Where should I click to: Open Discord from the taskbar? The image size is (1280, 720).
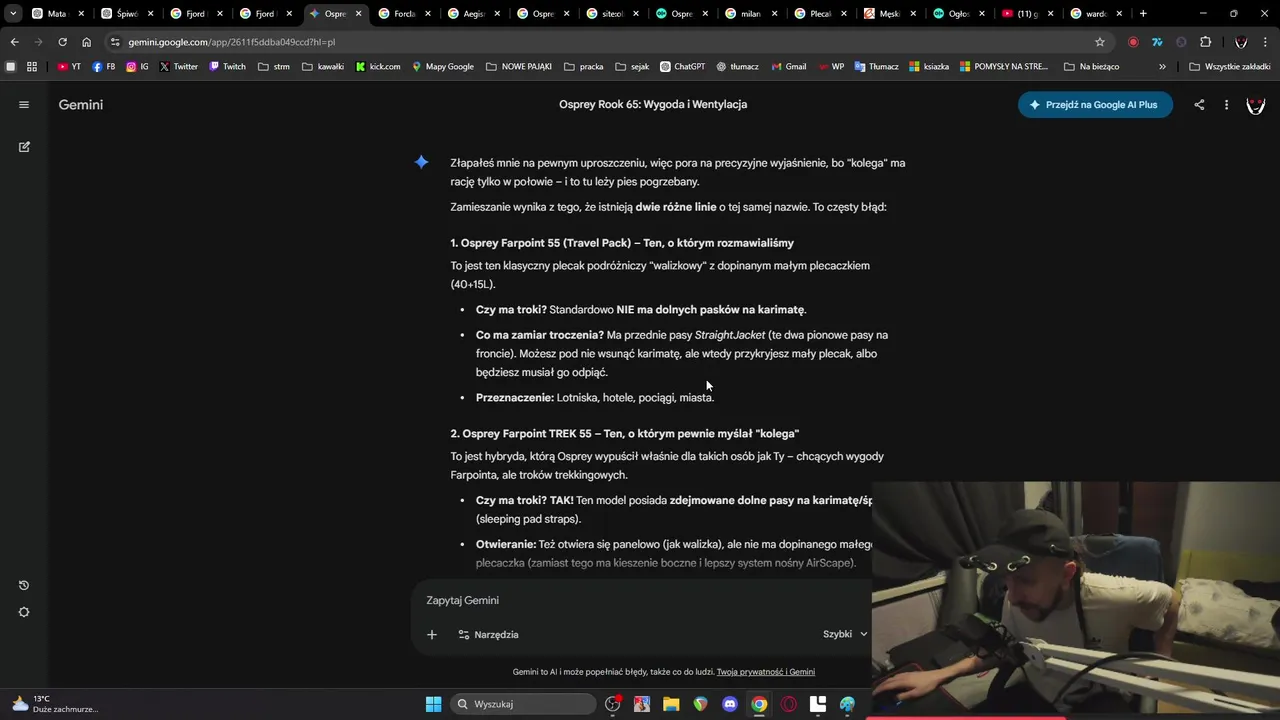click(x=730, y=704)
